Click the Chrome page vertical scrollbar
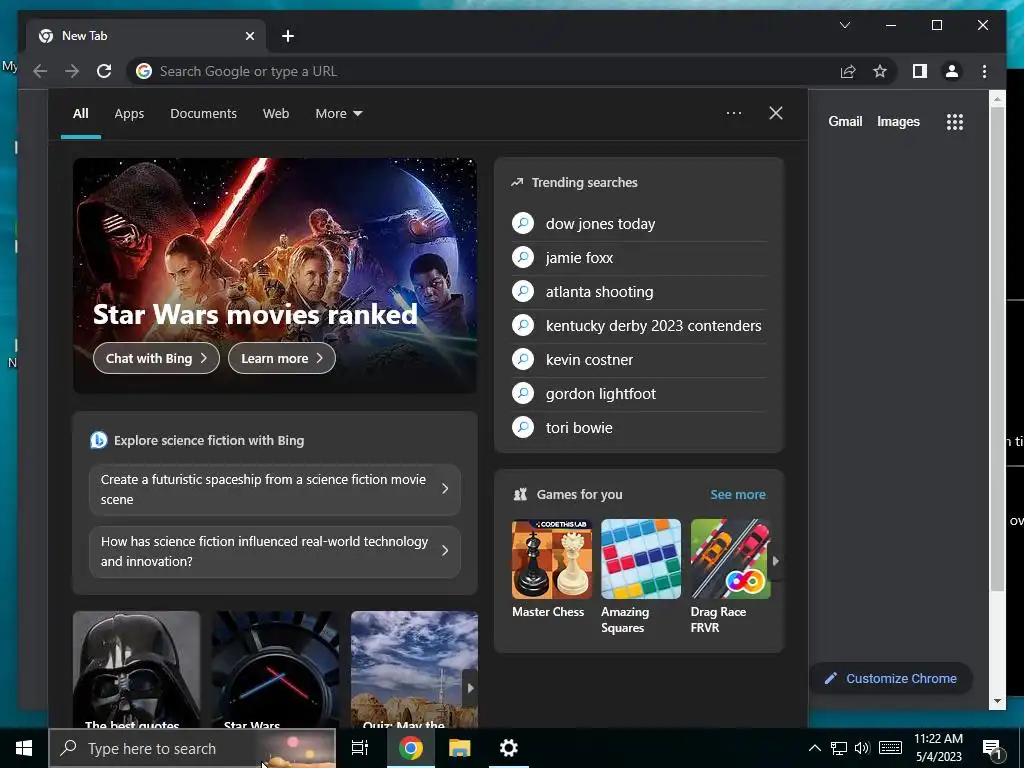Image resolution: width=1024 pixels, height=768 pixels. coord(997,349)
